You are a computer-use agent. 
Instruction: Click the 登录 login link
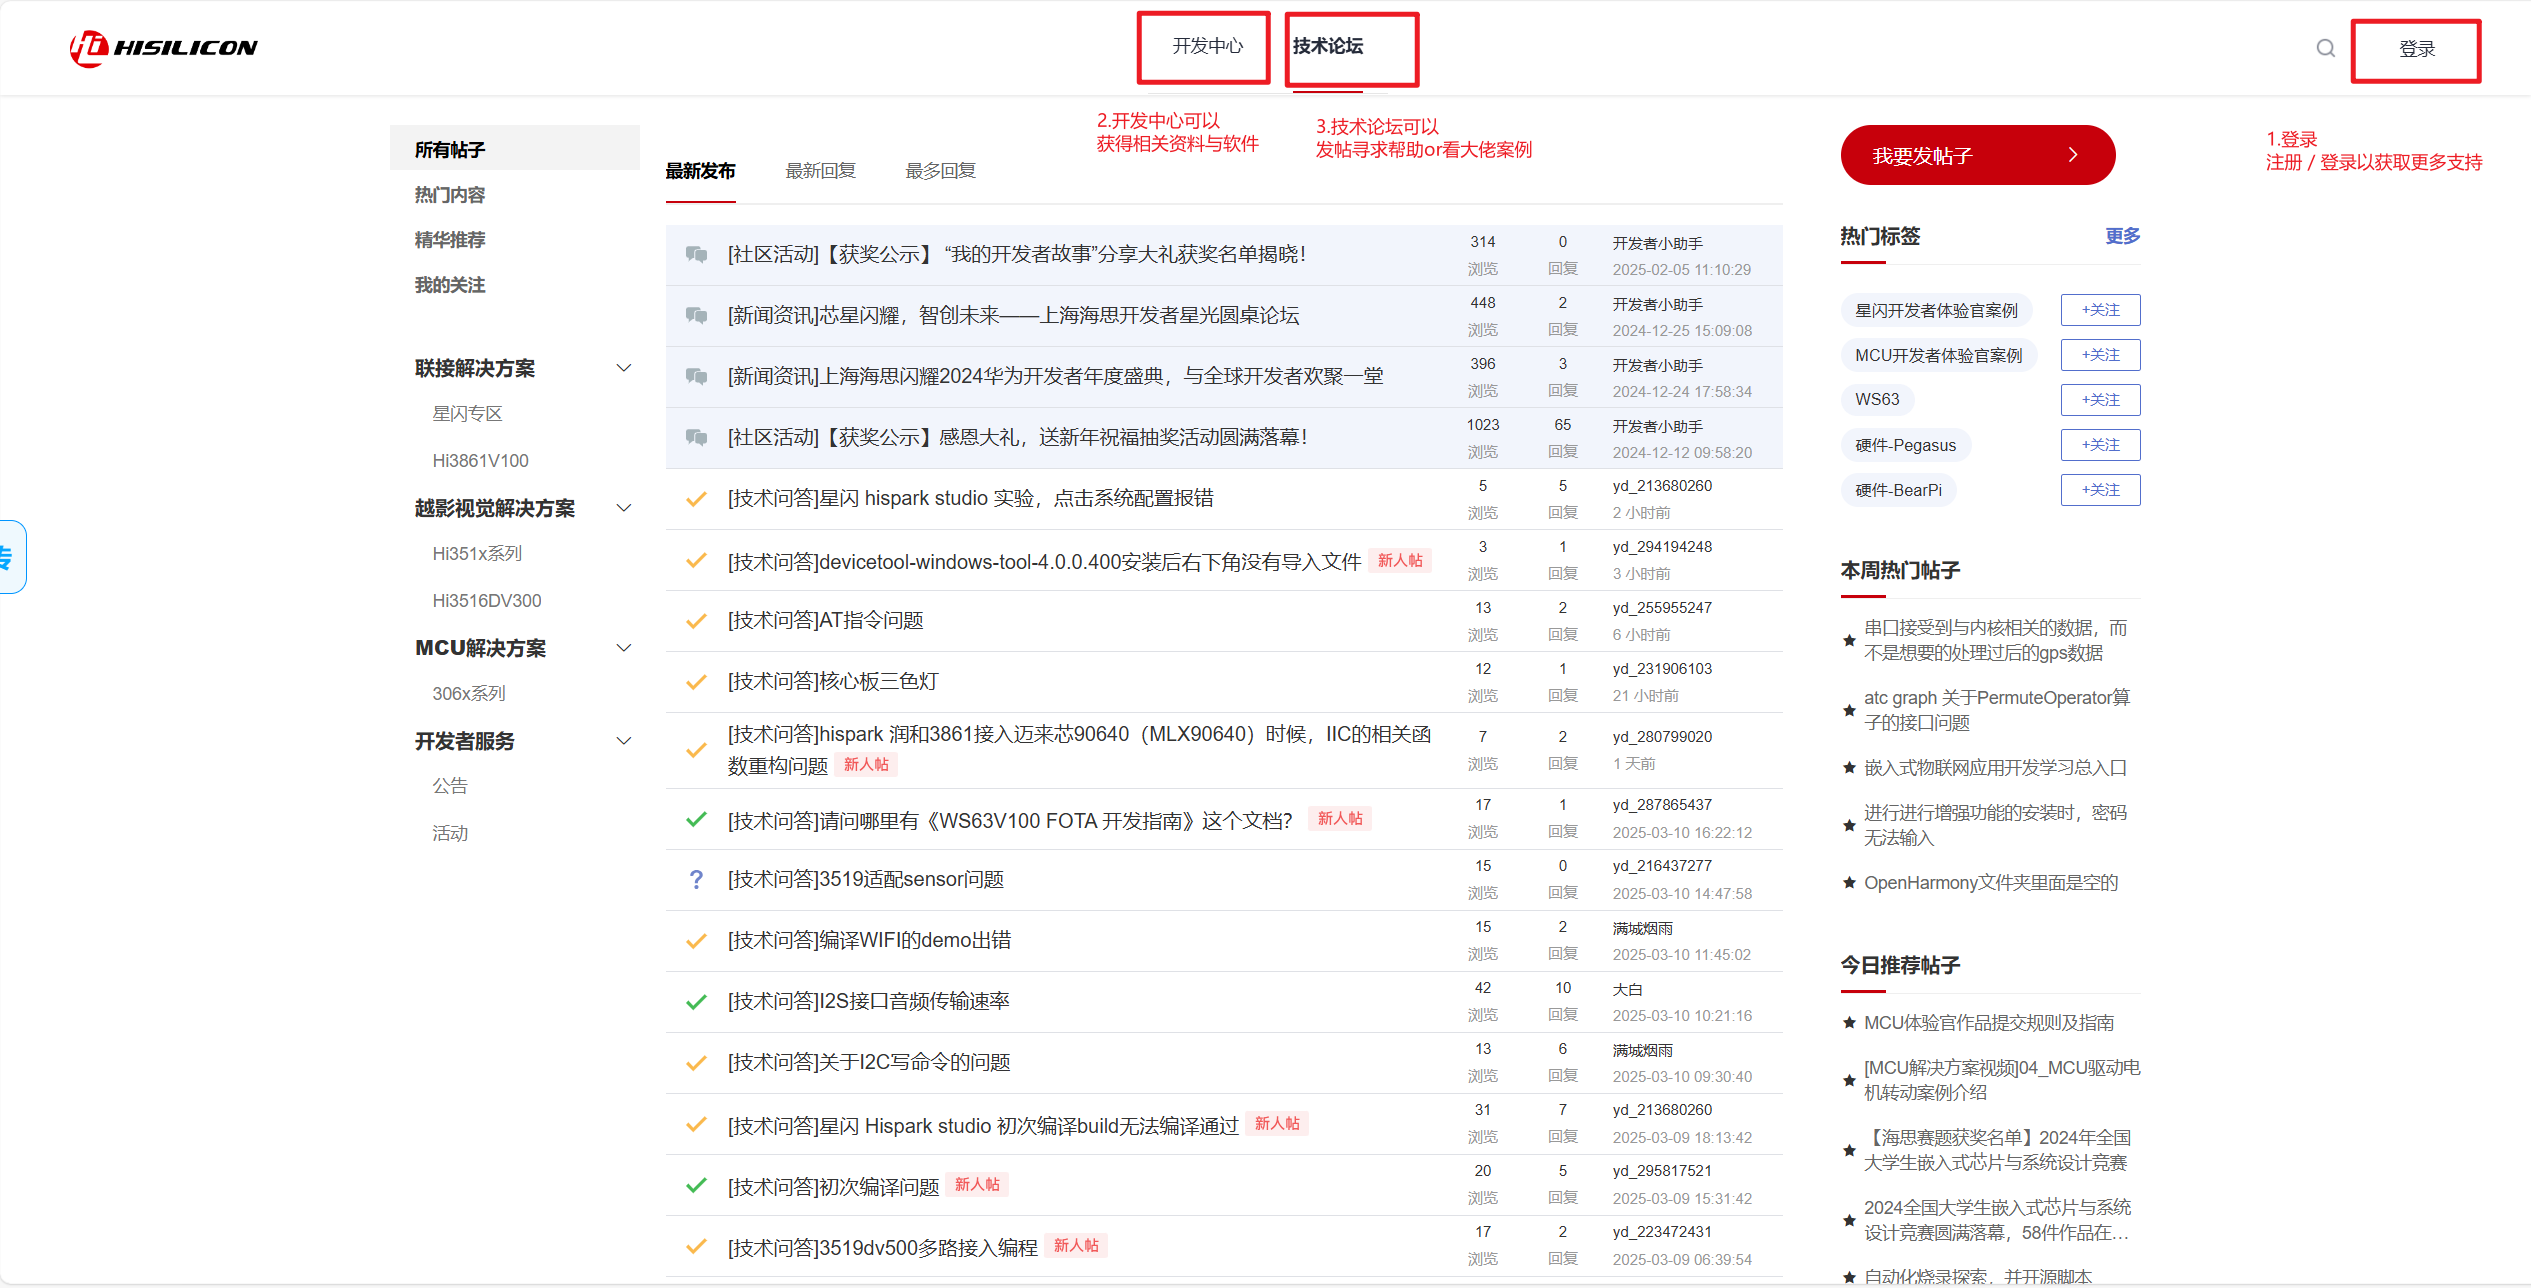2416,49
